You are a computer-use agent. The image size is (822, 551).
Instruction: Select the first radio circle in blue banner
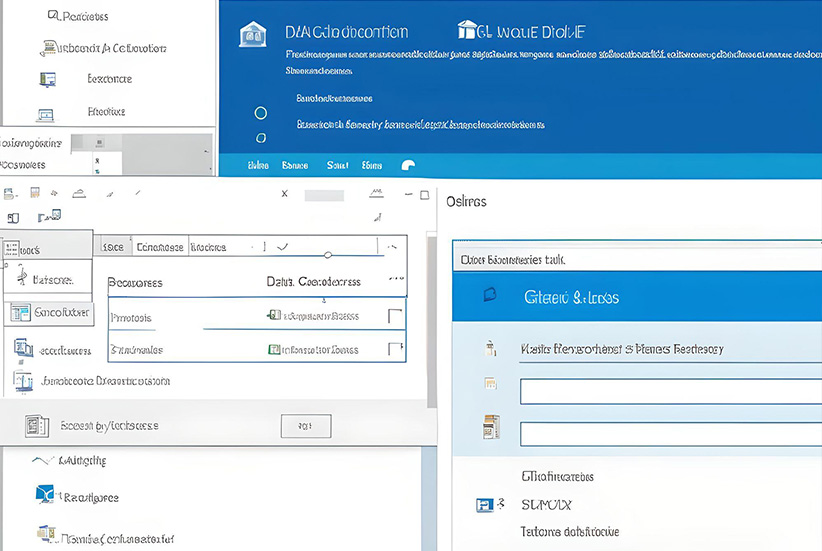coord(261,113)
